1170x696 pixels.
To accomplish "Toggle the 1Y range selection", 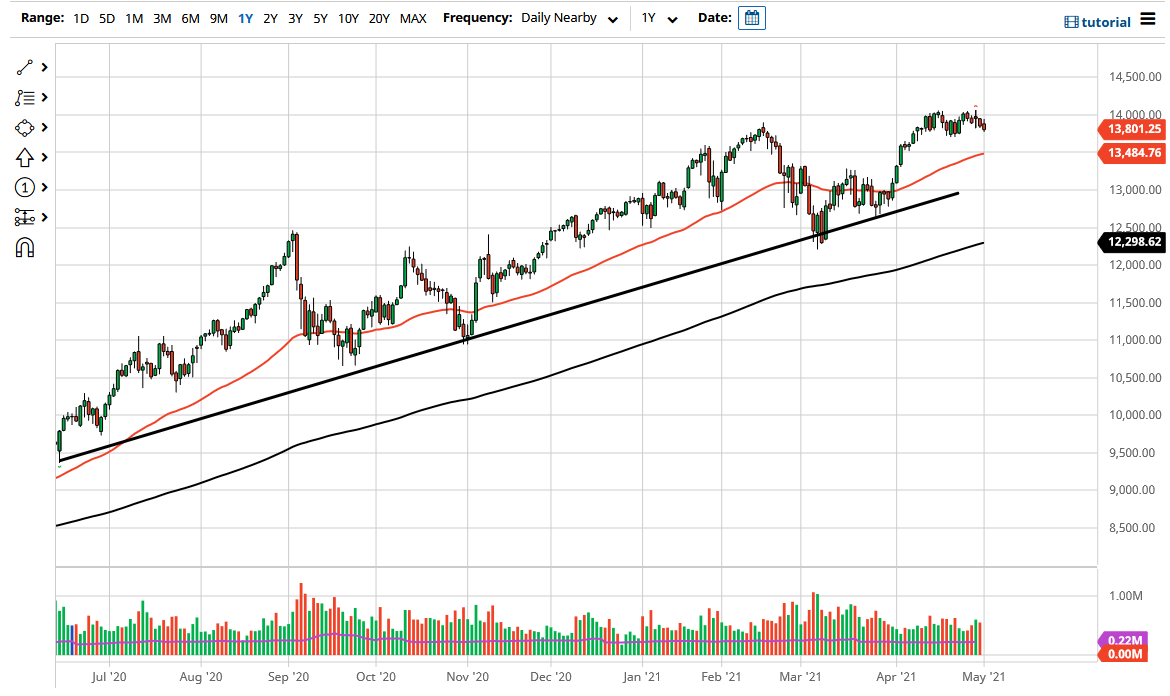I will click(x=245, y=18).
